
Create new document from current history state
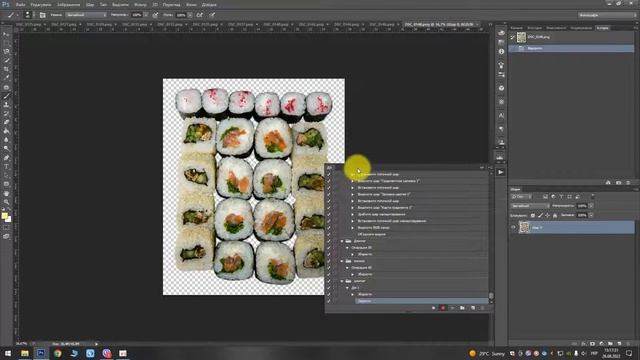coord(608,183)
